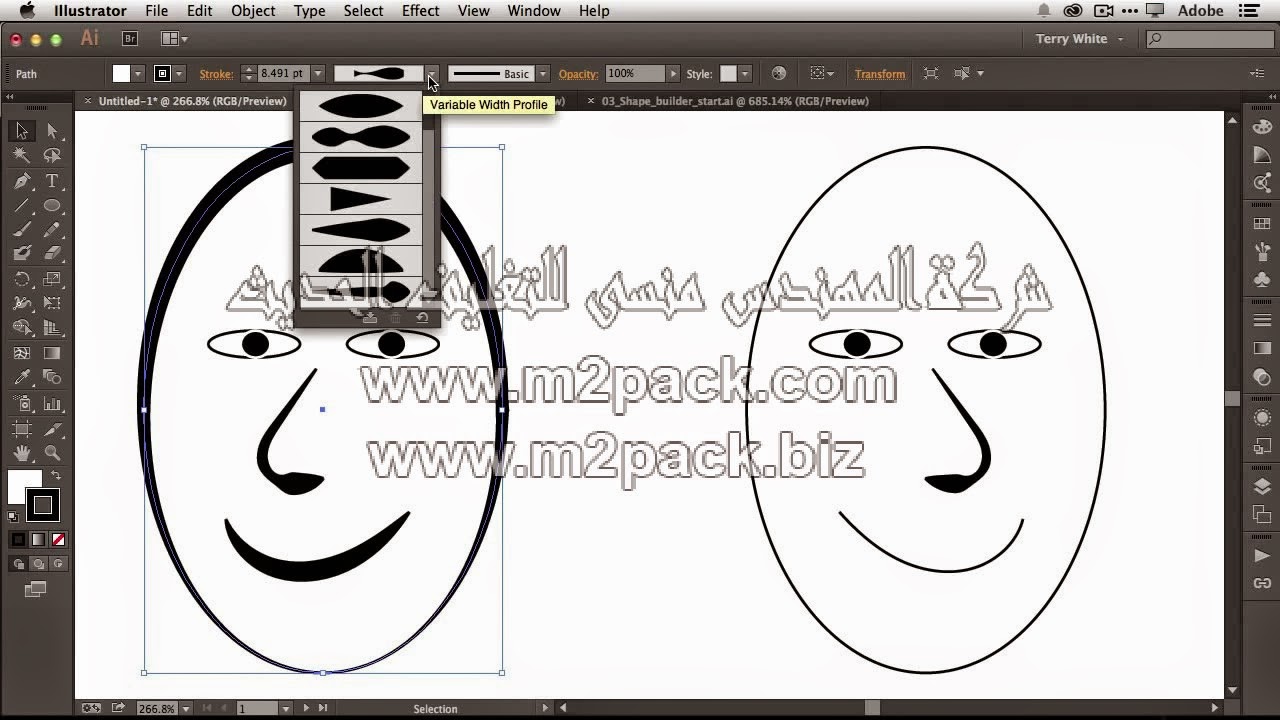Select the Magic Wand tool

[22, 156]
